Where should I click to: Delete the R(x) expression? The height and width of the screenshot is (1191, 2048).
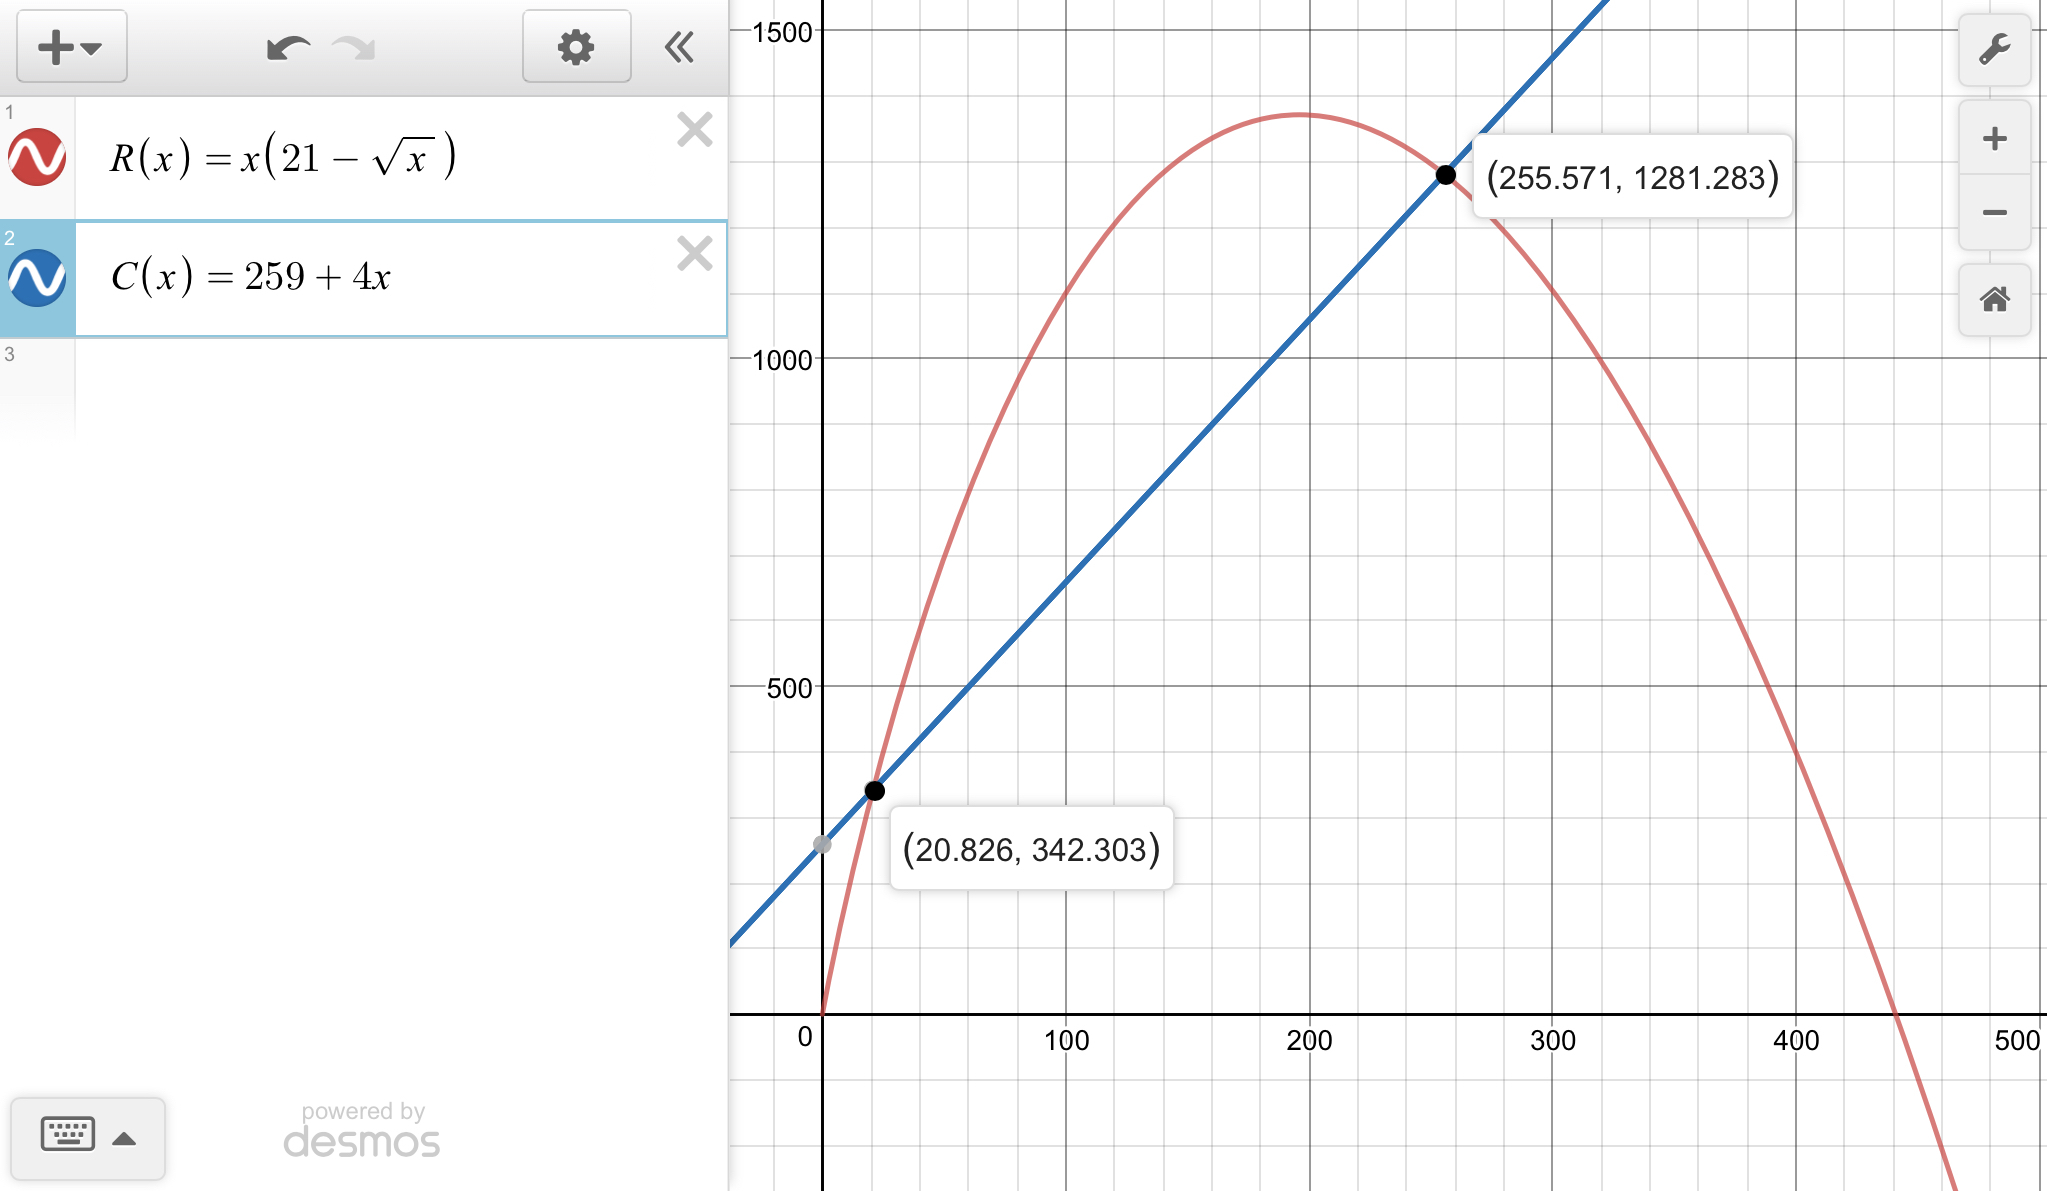coord(694,130)
